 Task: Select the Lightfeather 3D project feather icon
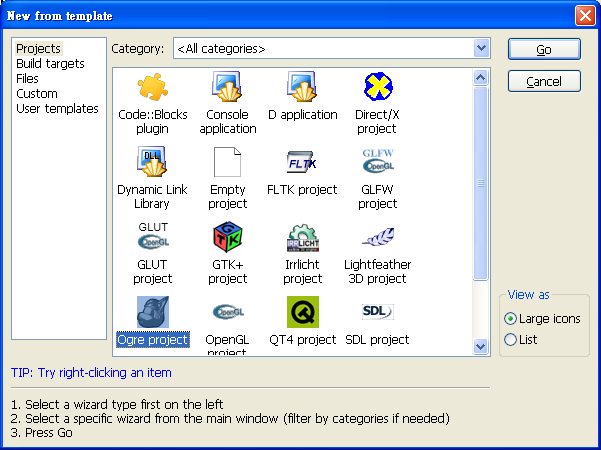(x=378, y=236)
